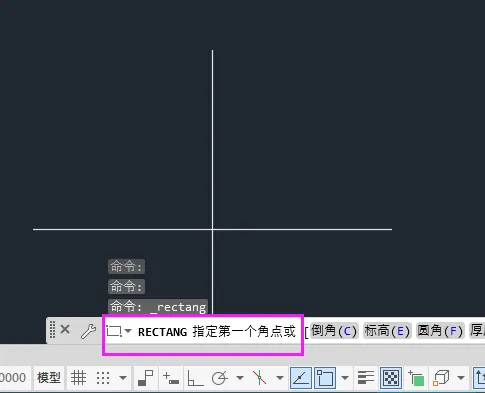Open isometric drafting plane dropdown arrow

(280, 378)
